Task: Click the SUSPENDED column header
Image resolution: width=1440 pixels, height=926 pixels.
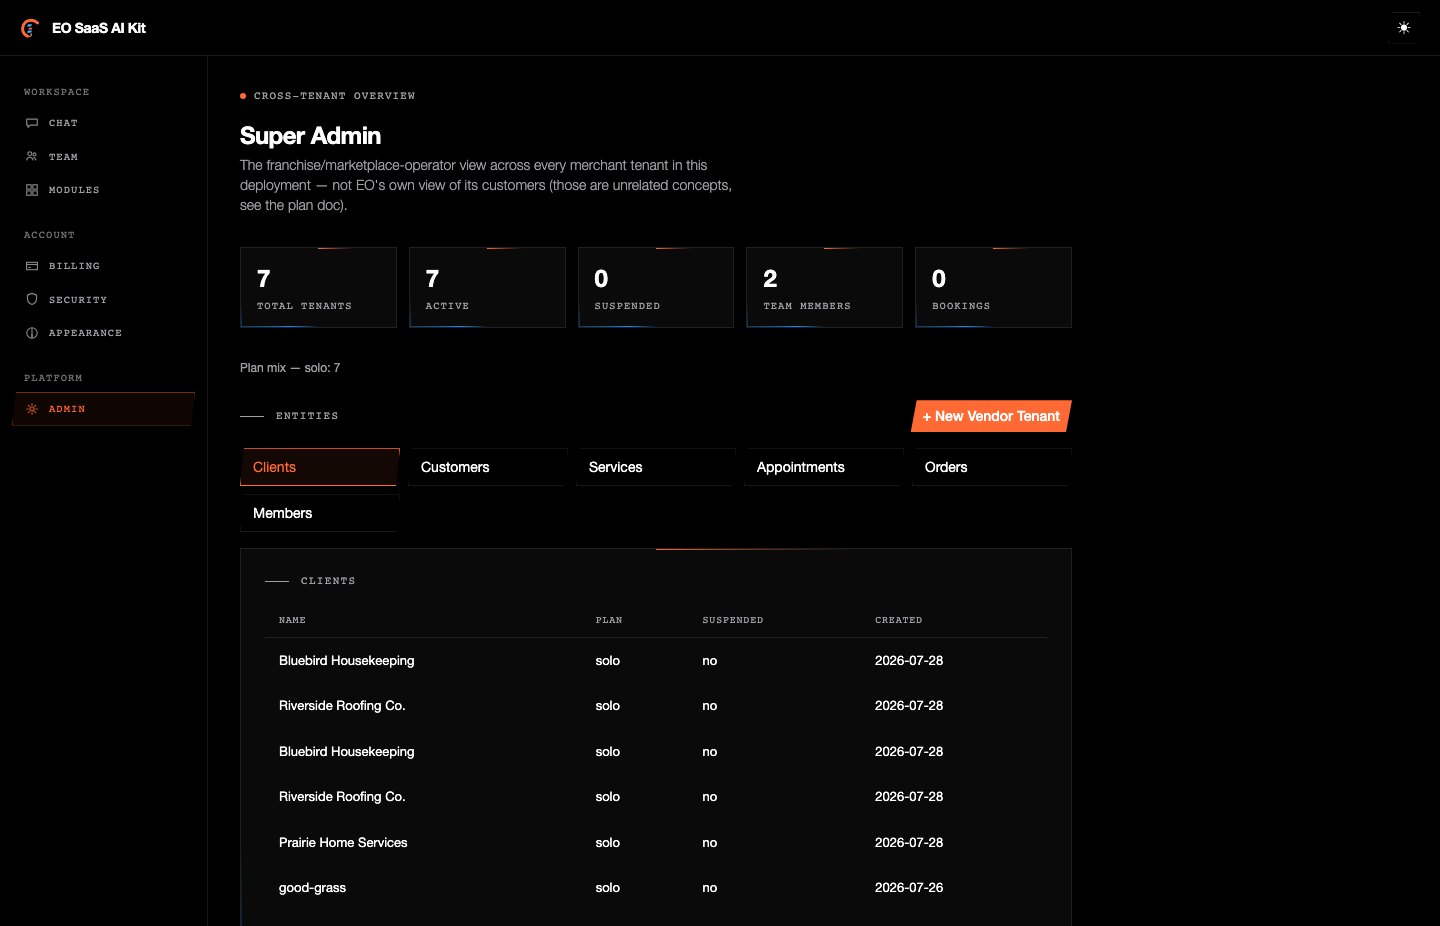Action: click(x=733, y=620)
